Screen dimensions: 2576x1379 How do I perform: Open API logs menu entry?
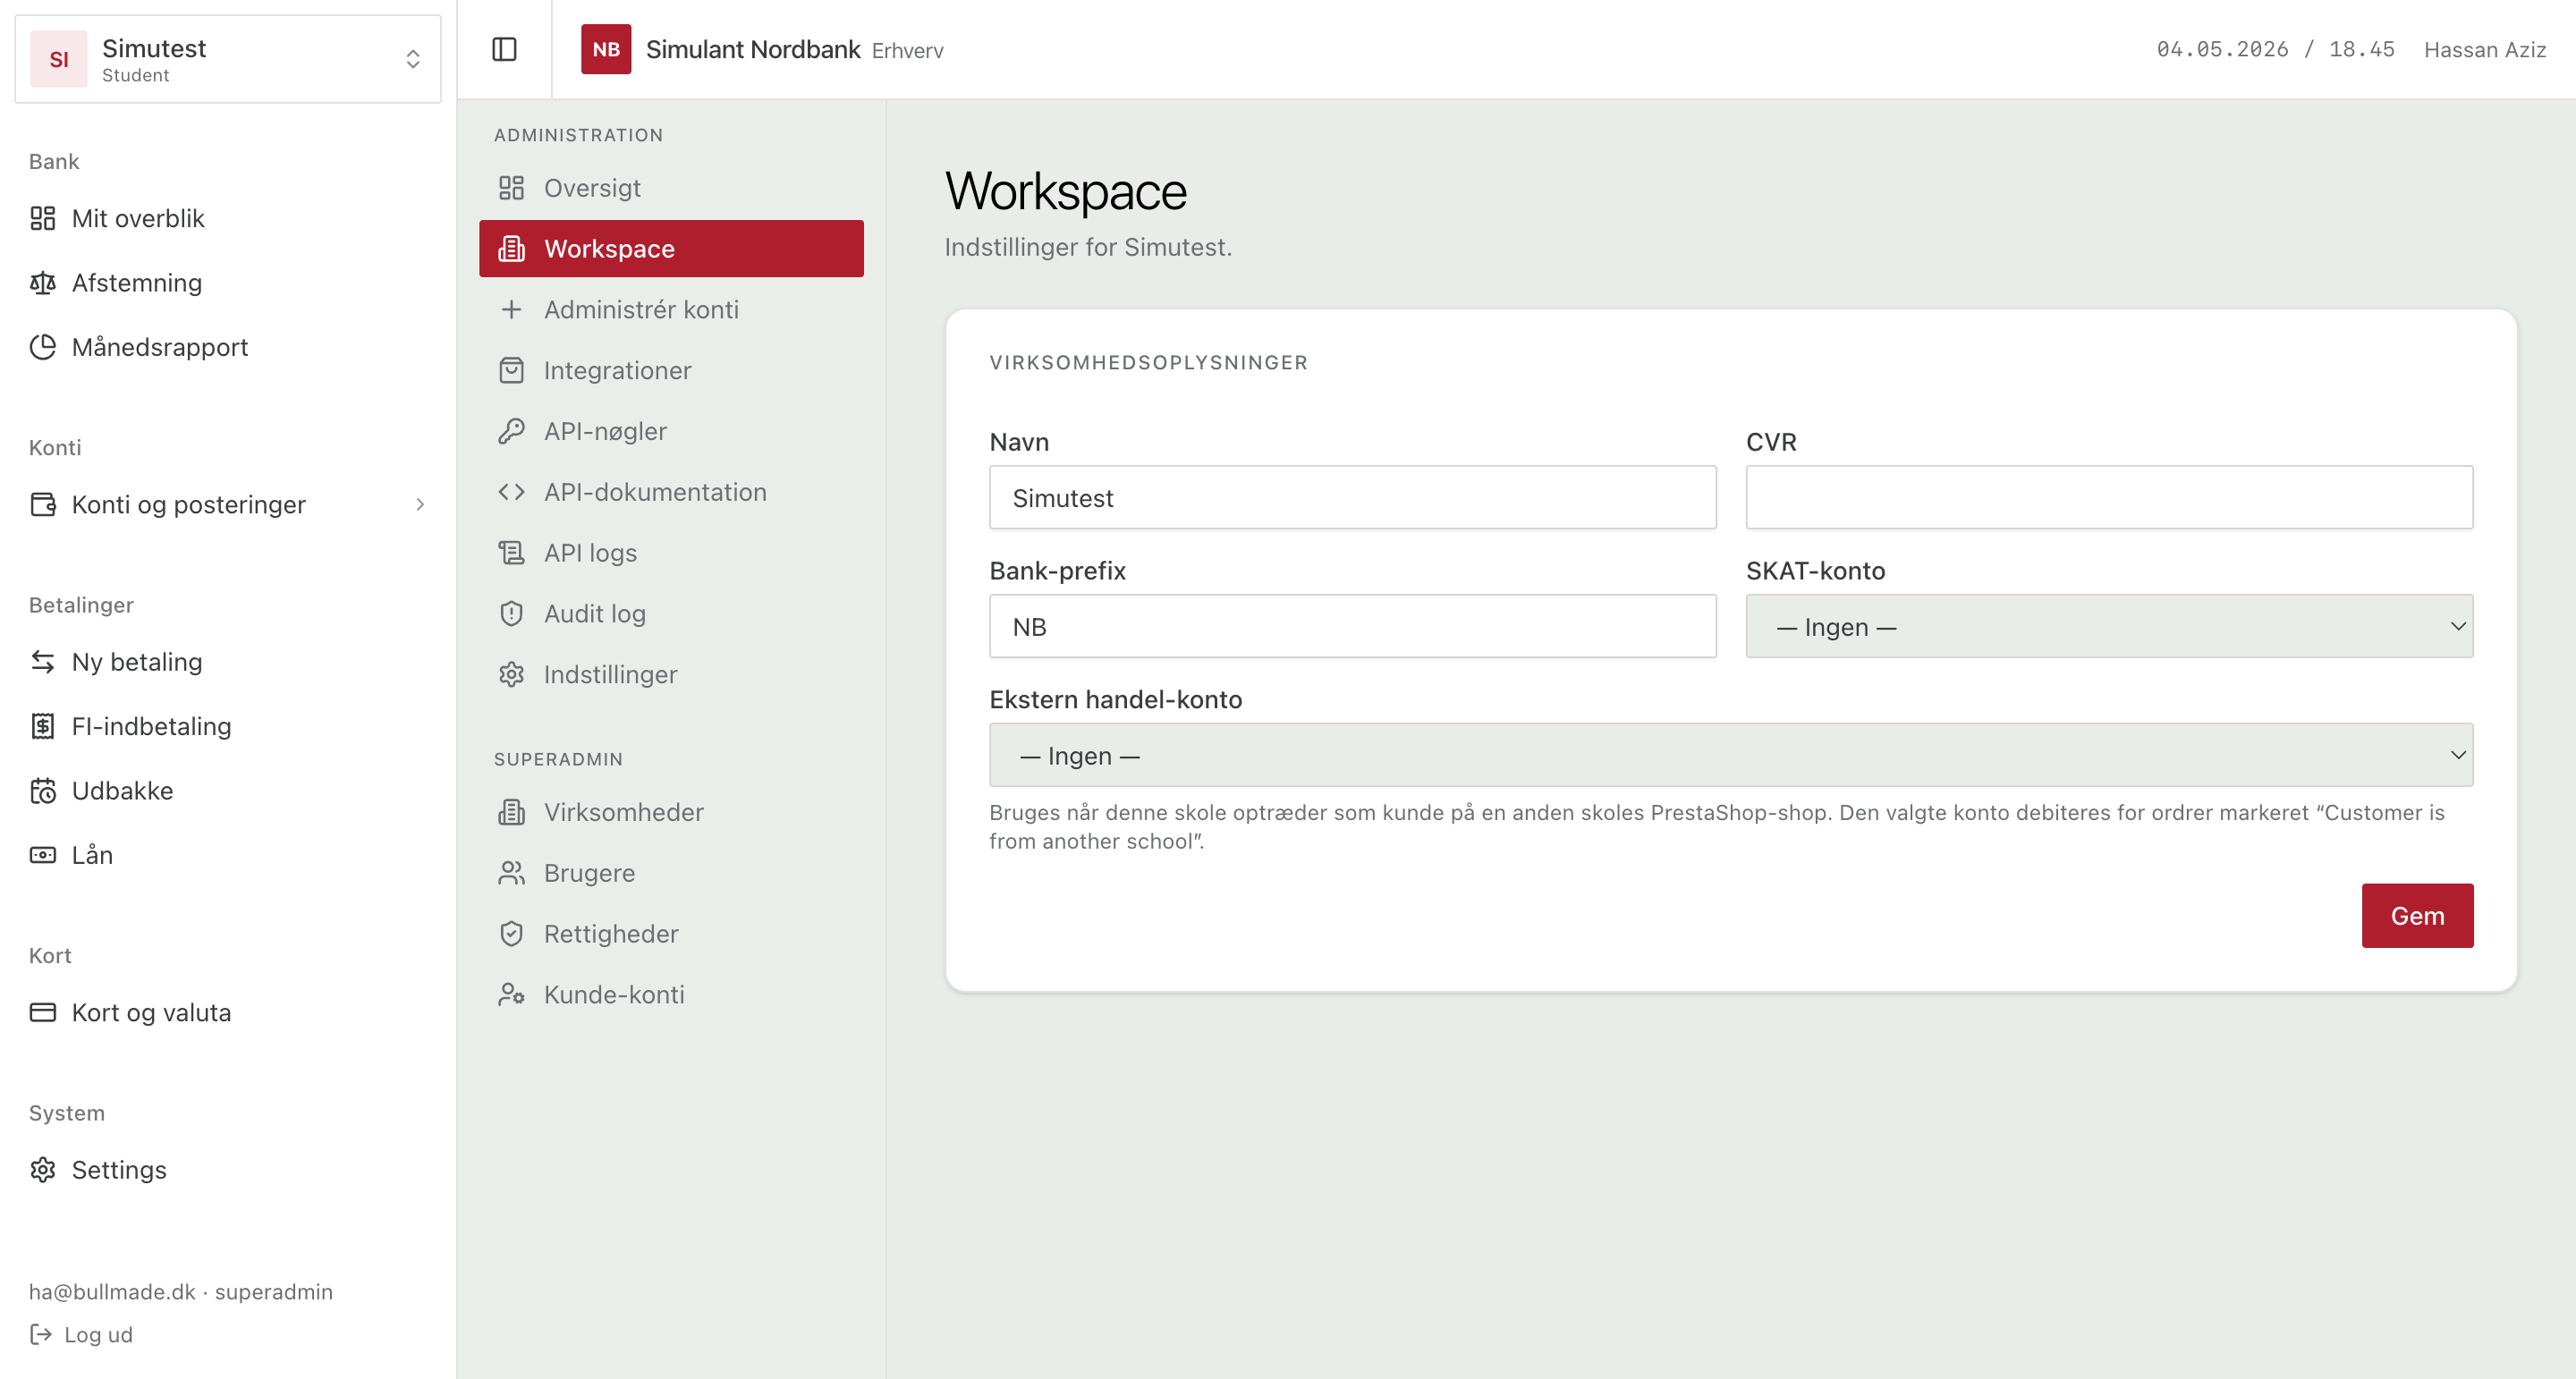click(x=671, y=553)
